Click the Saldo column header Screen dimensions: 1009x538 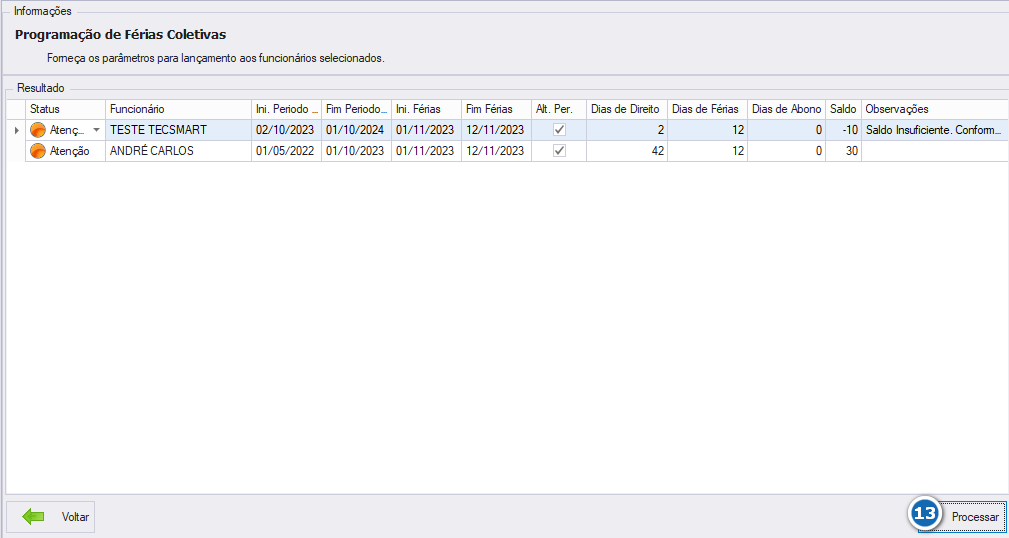843,109
